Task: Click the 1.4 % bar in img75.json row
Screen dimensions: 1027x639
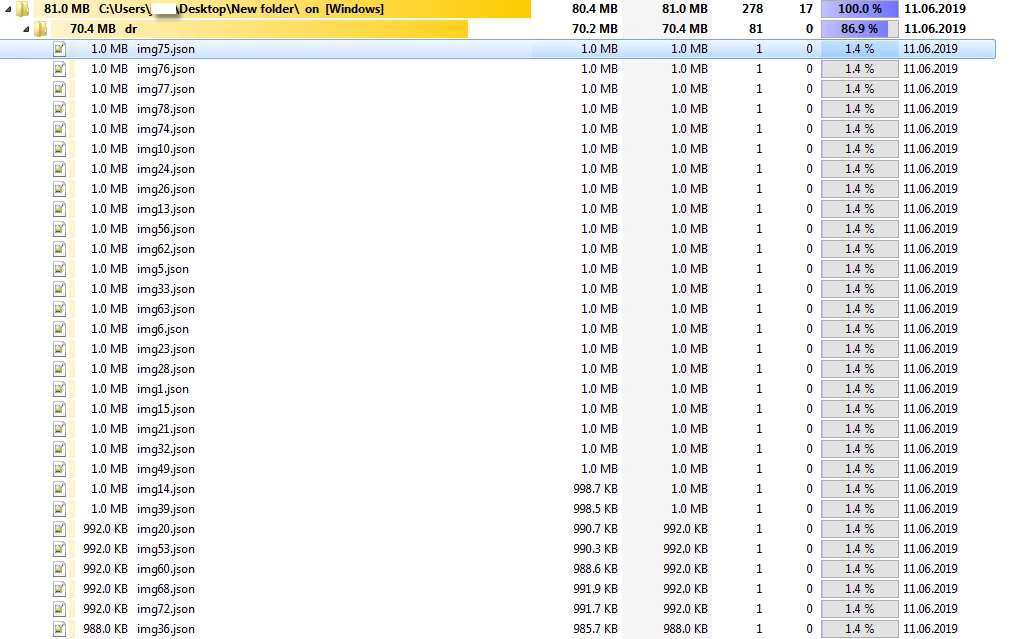Action: coord(859,49)
